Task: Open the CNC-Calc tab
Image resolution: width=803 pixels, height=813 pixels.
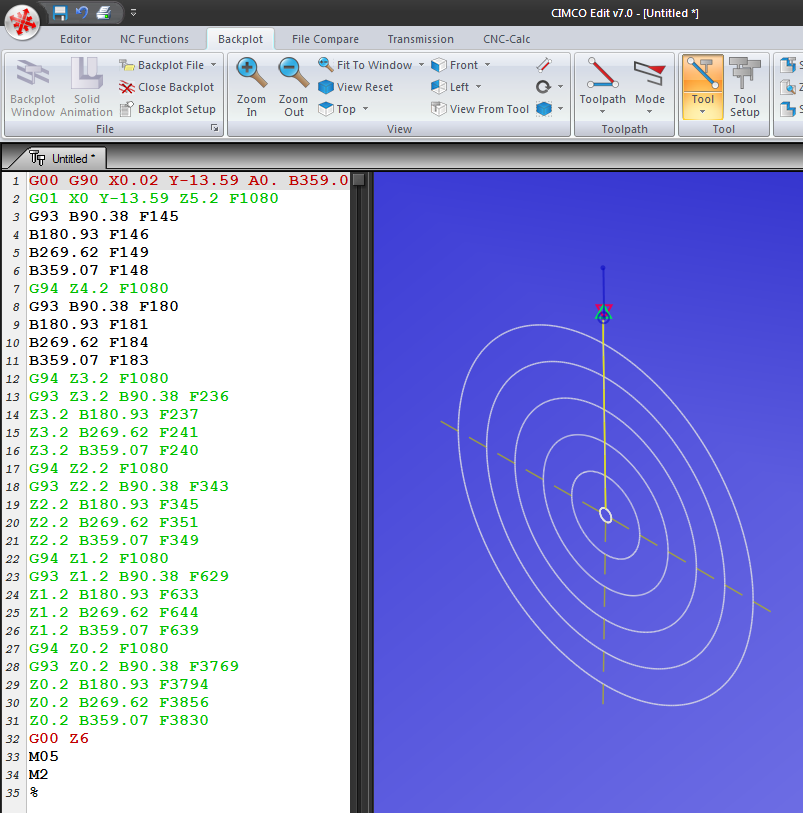Action: click(x=506, y=39)
